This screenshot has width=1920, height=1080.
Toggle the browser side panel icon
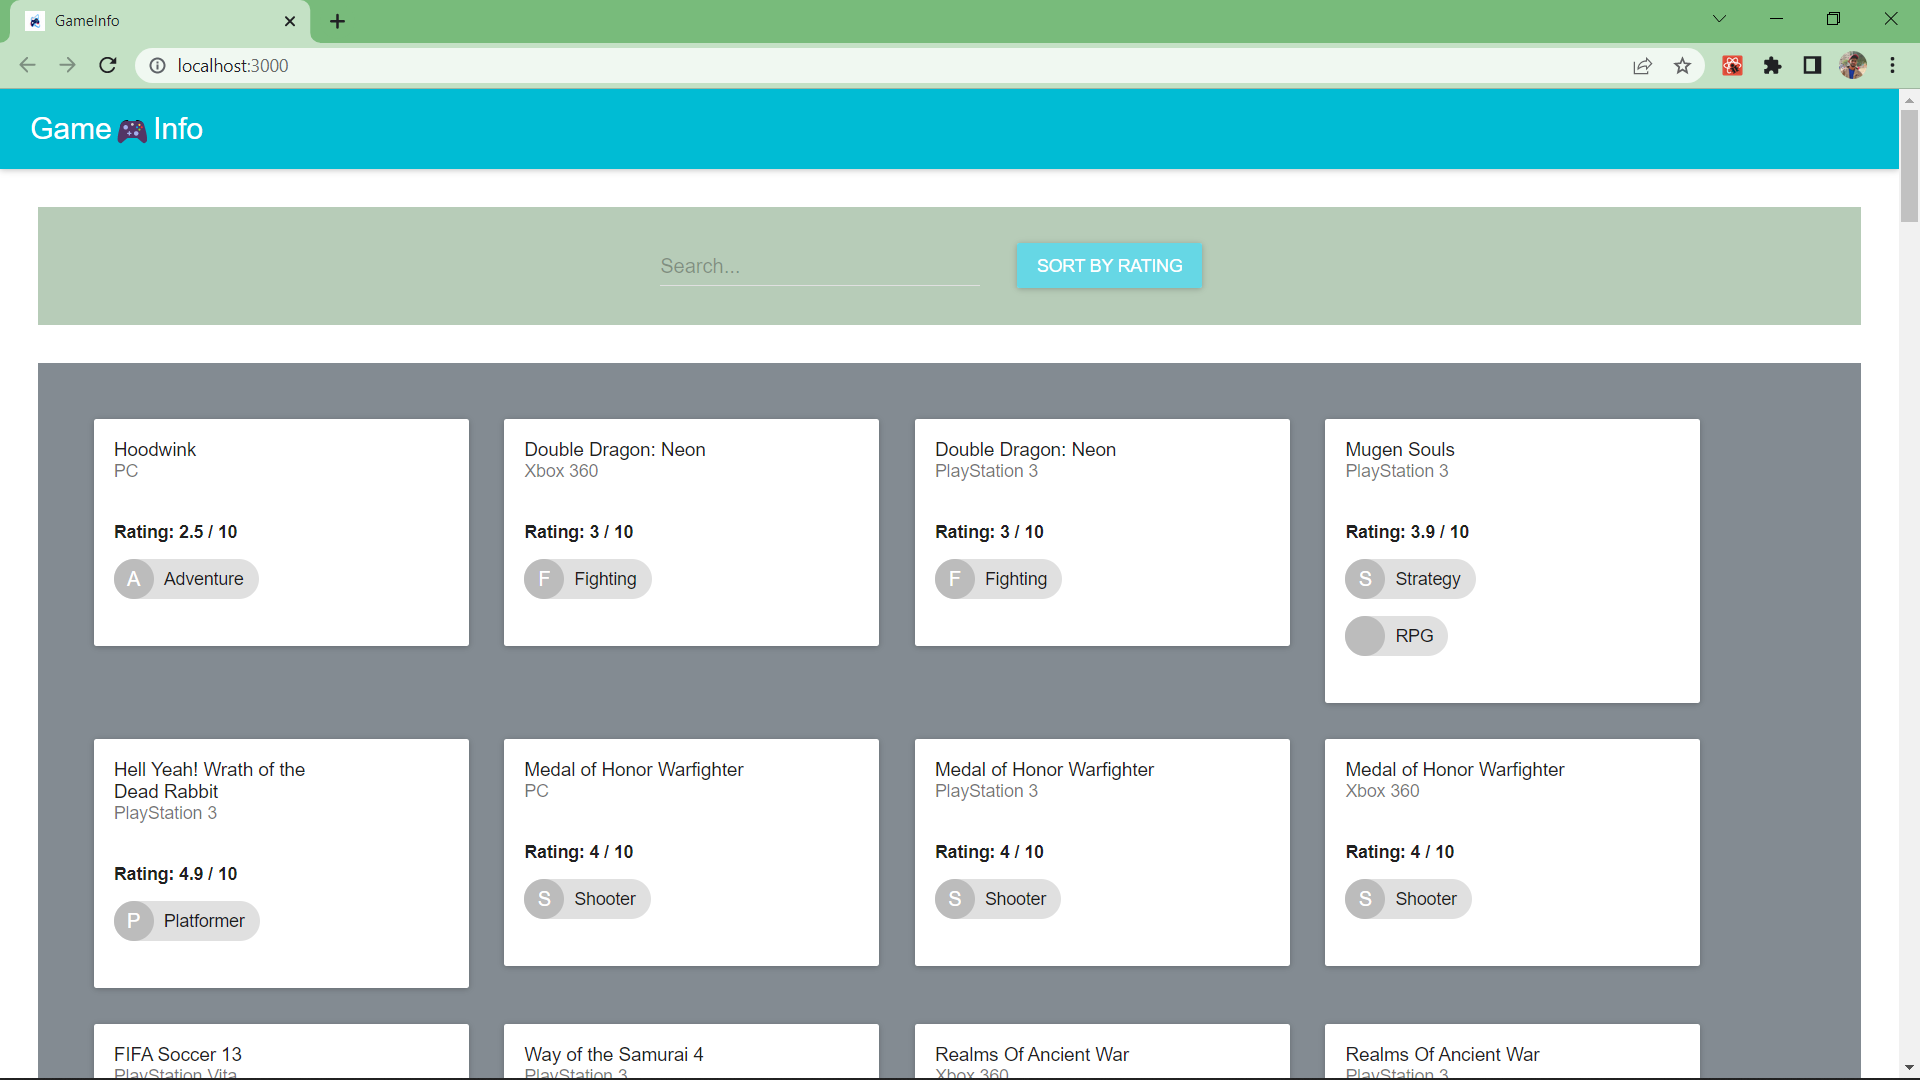click(x=1812, y=66)
